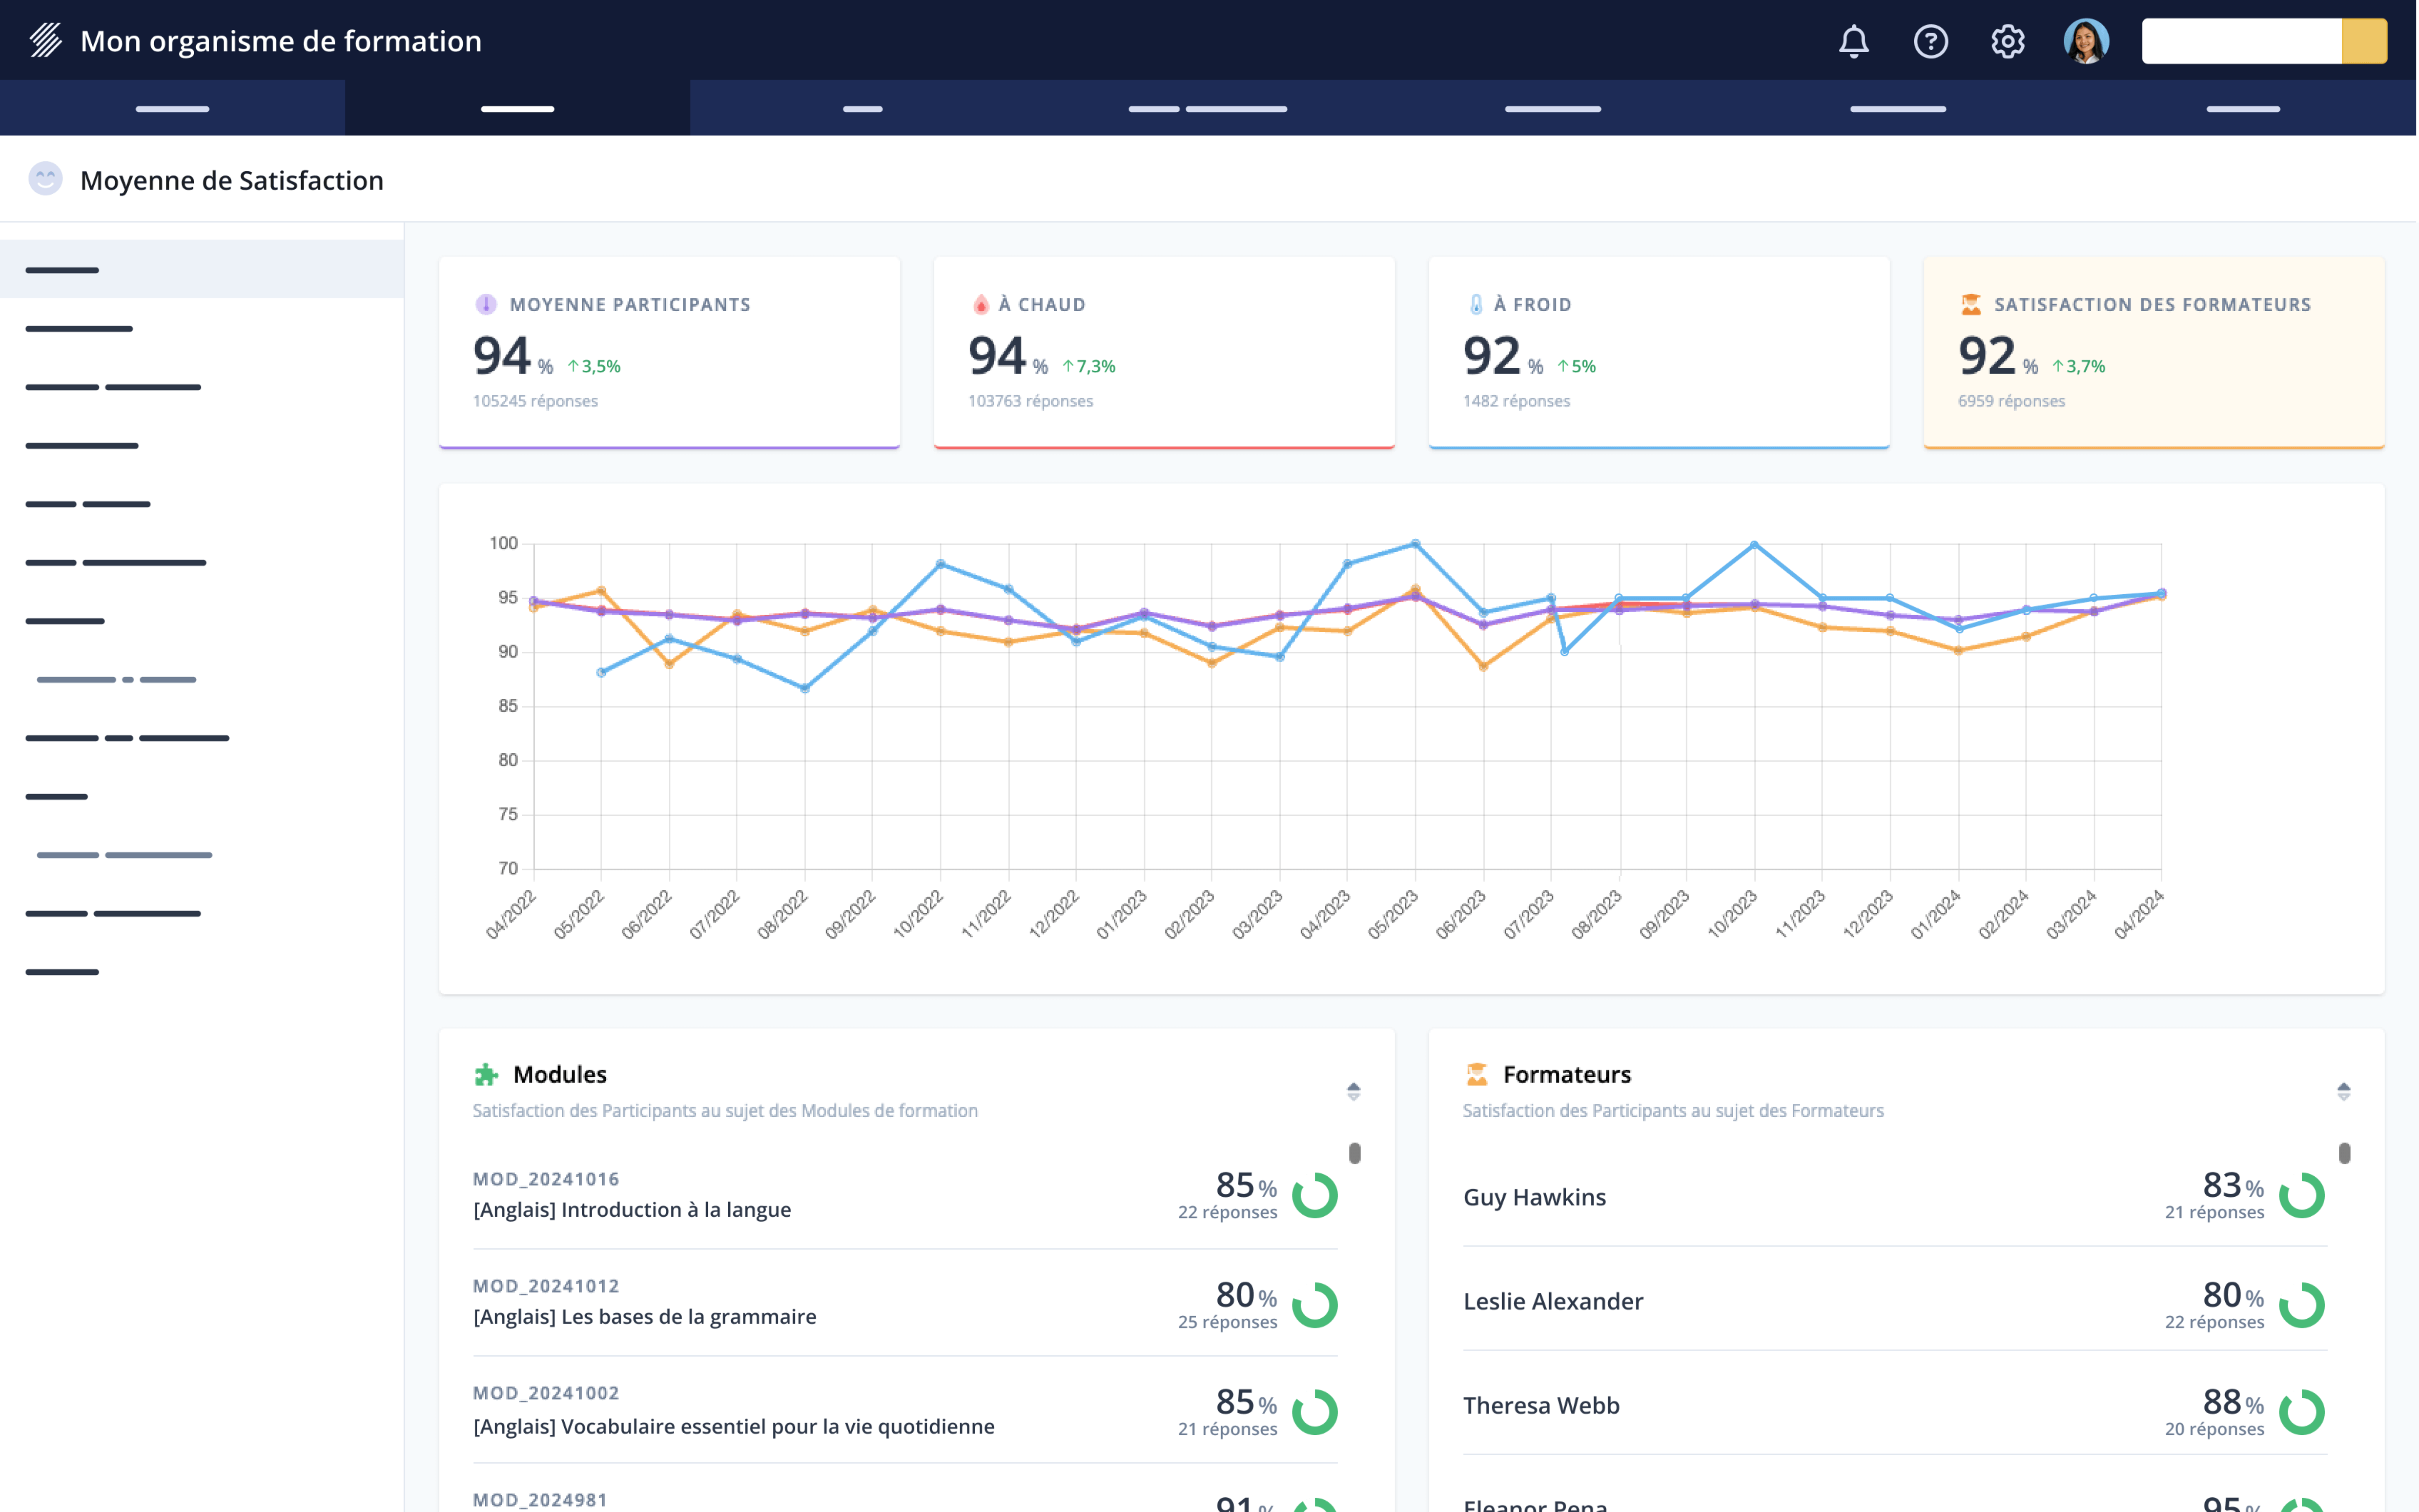Image resolution: width=2419 pixels, height=1512 pixels.
Task: Open the Satisfaction des Formateurs card
Action: coord(2154,353)
